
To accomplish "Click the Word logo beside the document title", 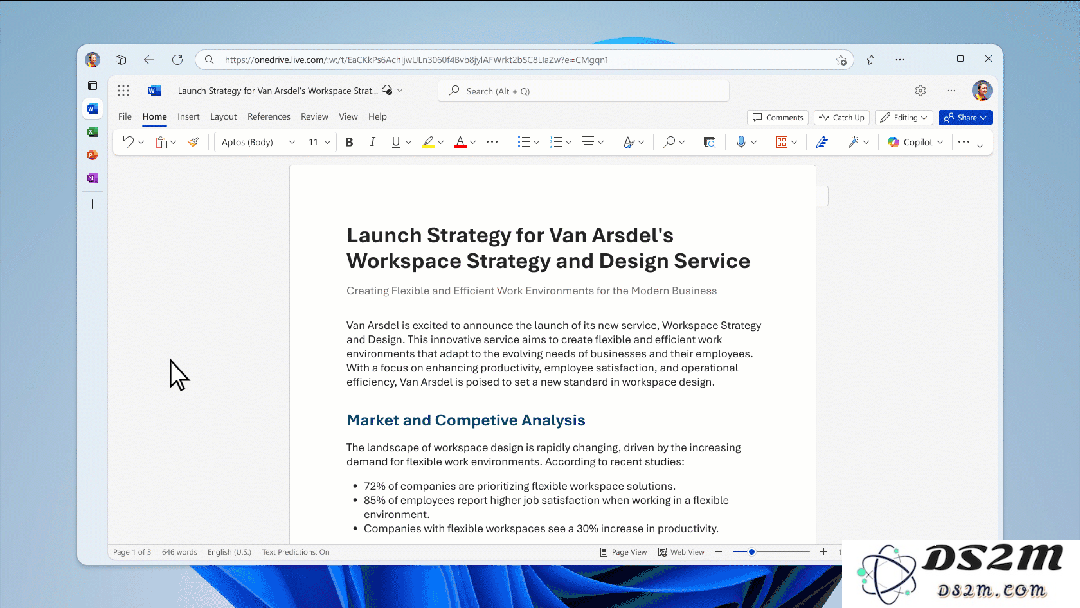I will tap(154, 90).
